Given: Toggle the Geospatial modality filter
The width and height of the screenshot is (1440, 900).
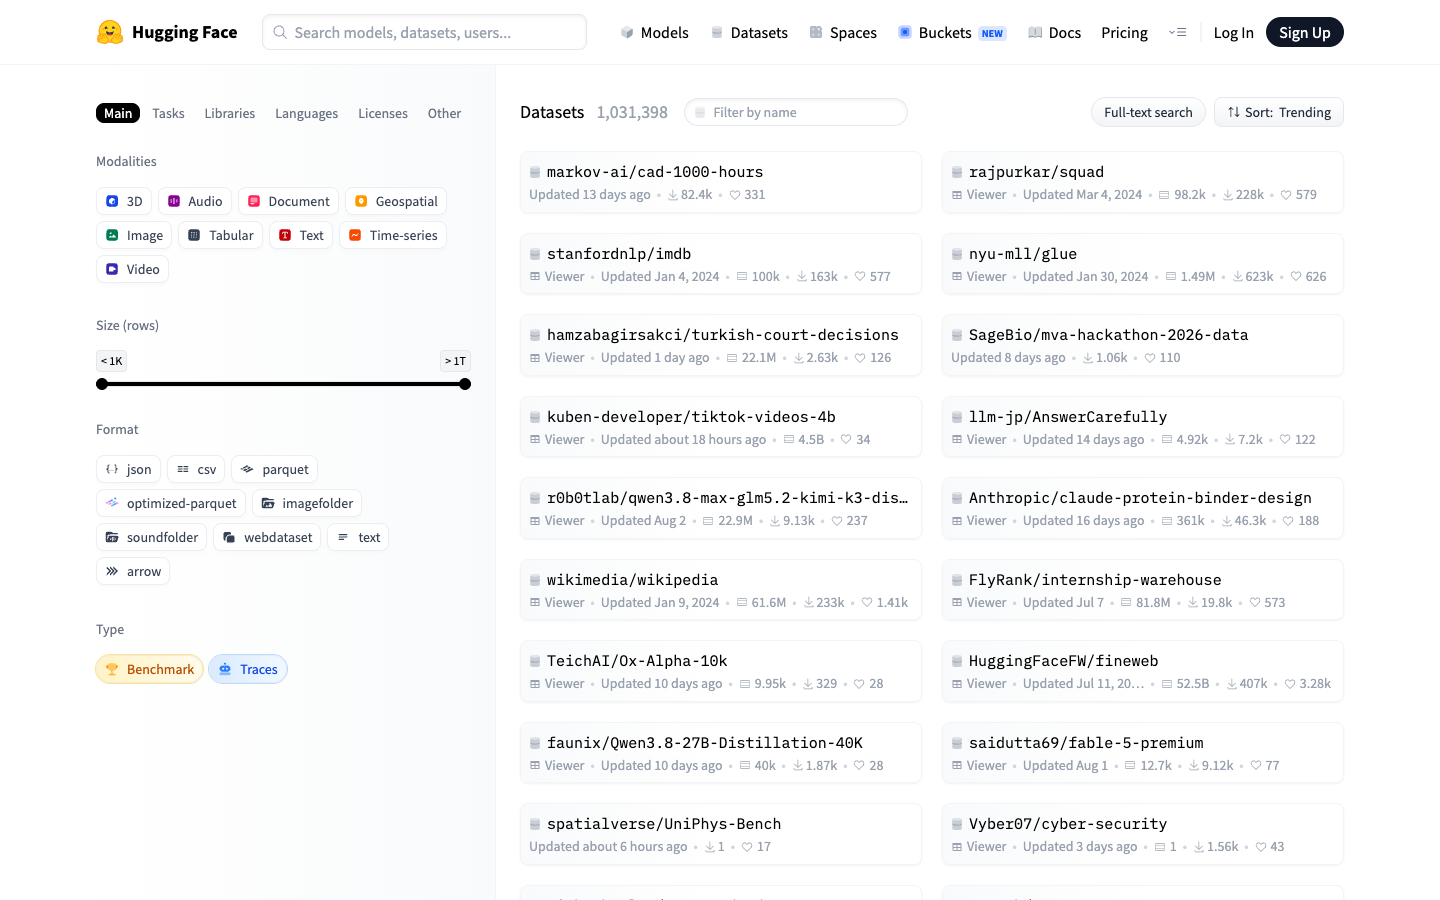Looking at the screenshot, I should coord(396,201).
